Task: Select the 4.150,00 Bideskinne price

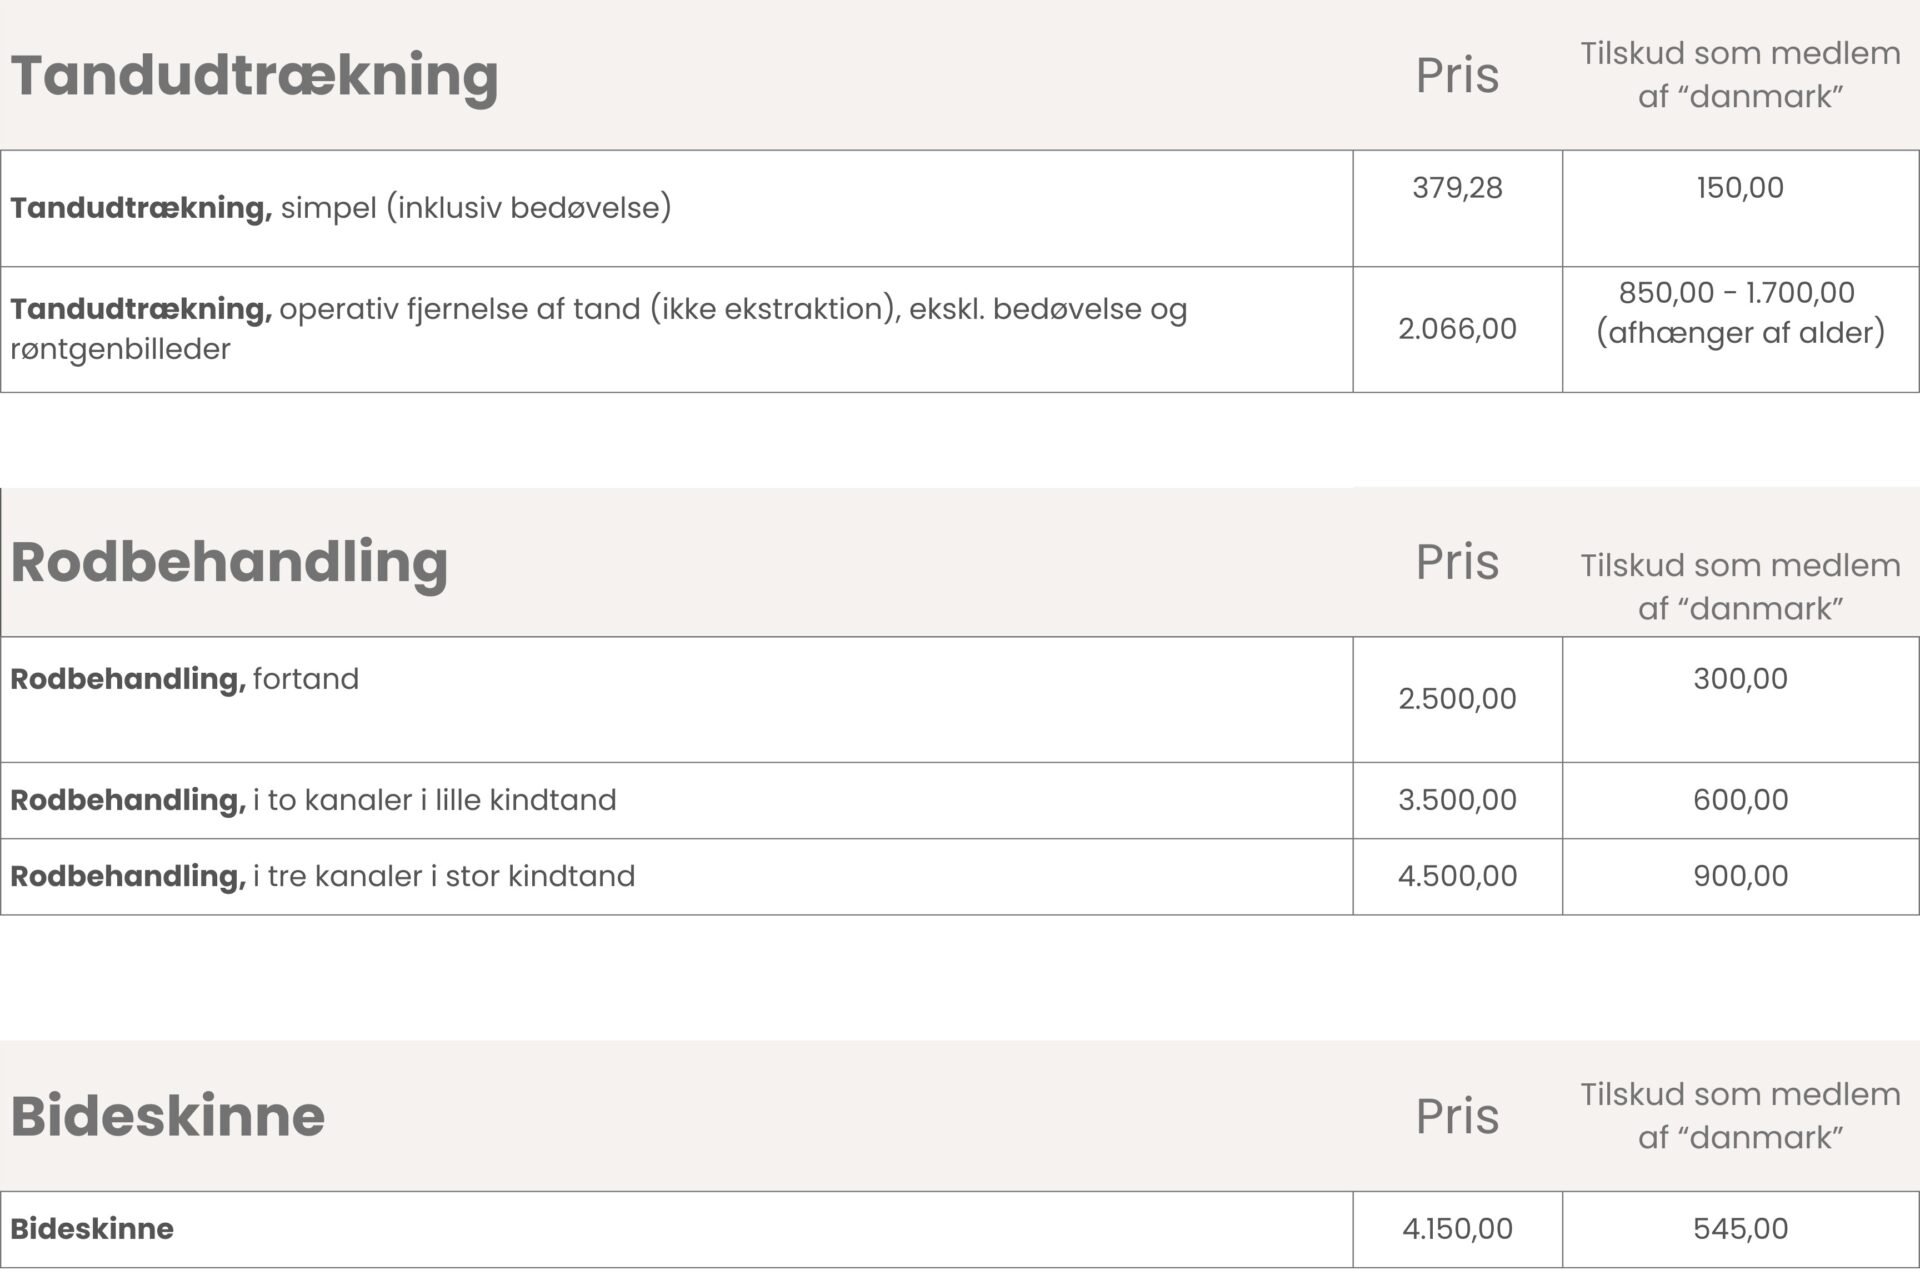Action: [1457, 1229]
